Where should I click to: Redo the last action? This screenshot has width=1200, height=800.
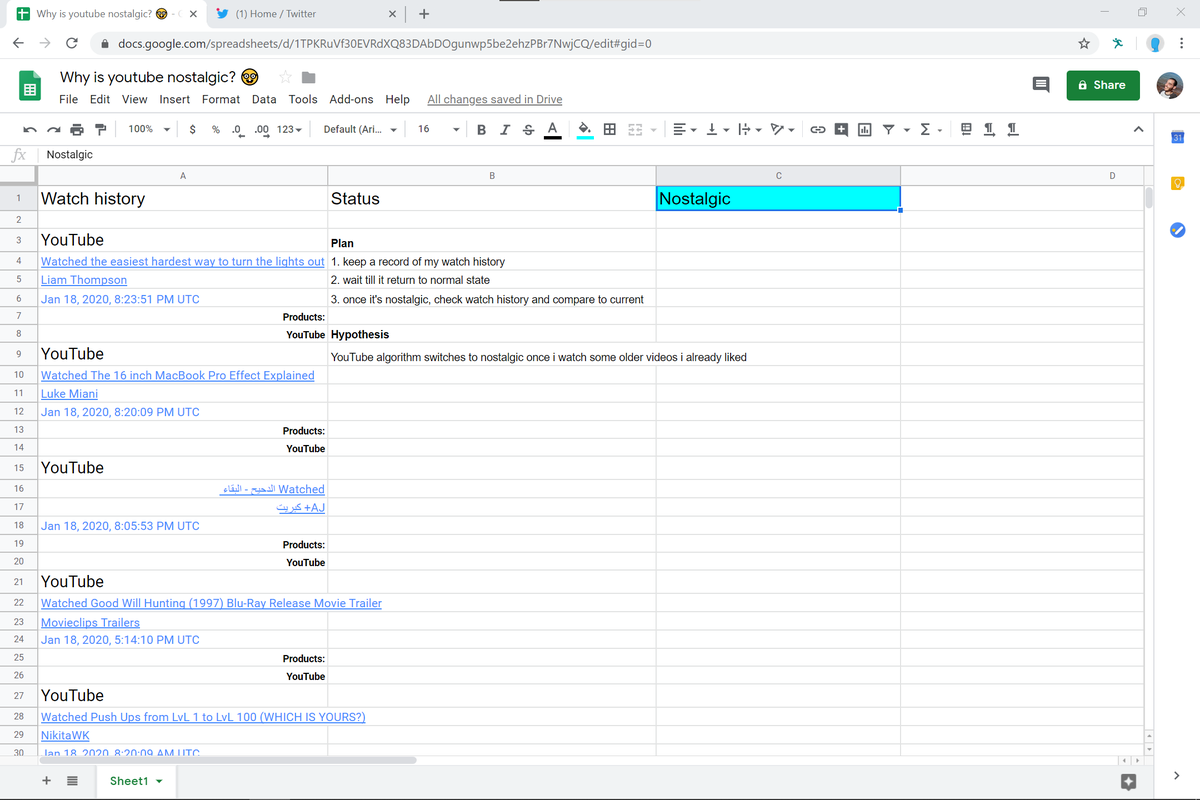pos(54,130)
